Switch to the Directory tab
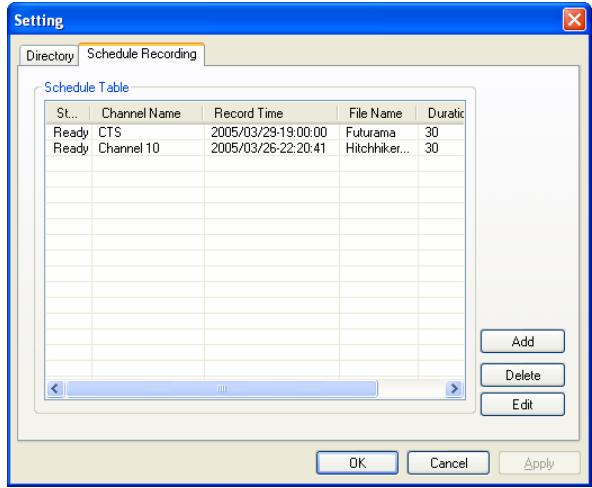 [49, 56]
